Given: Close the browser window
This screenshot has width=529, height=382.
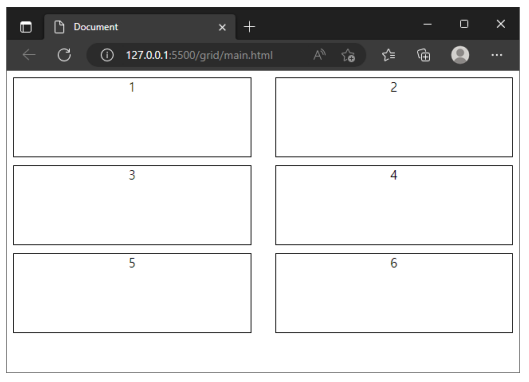Looking at the screenshot, I should (x=501, y=24).
